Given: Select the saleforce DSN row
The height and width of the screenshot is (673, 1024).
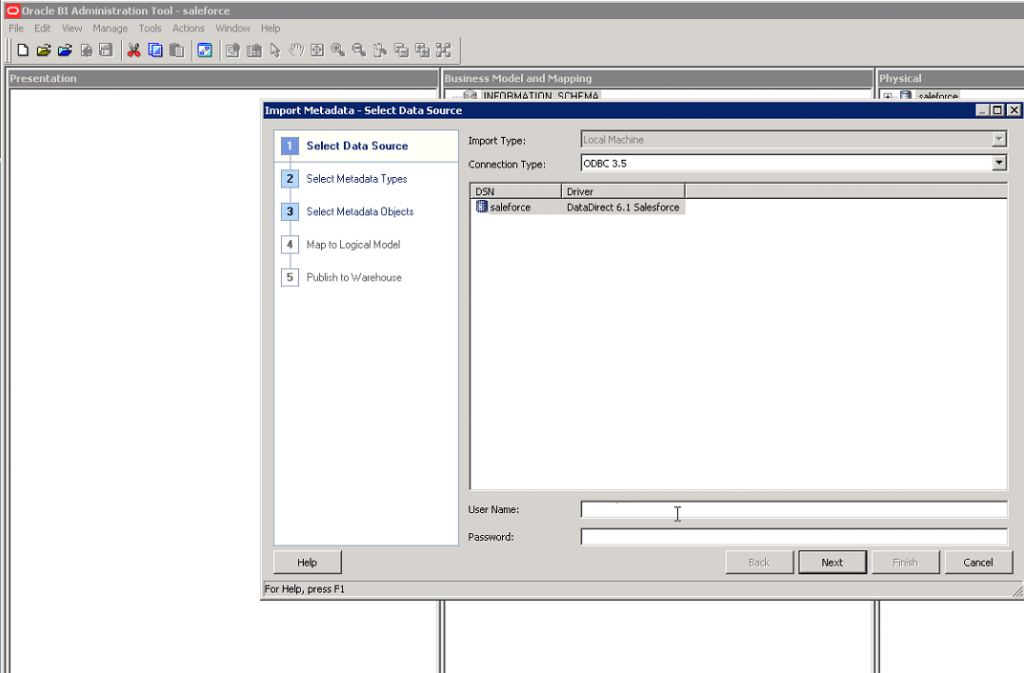Looking at the screenshot, I should click(510, 207).
